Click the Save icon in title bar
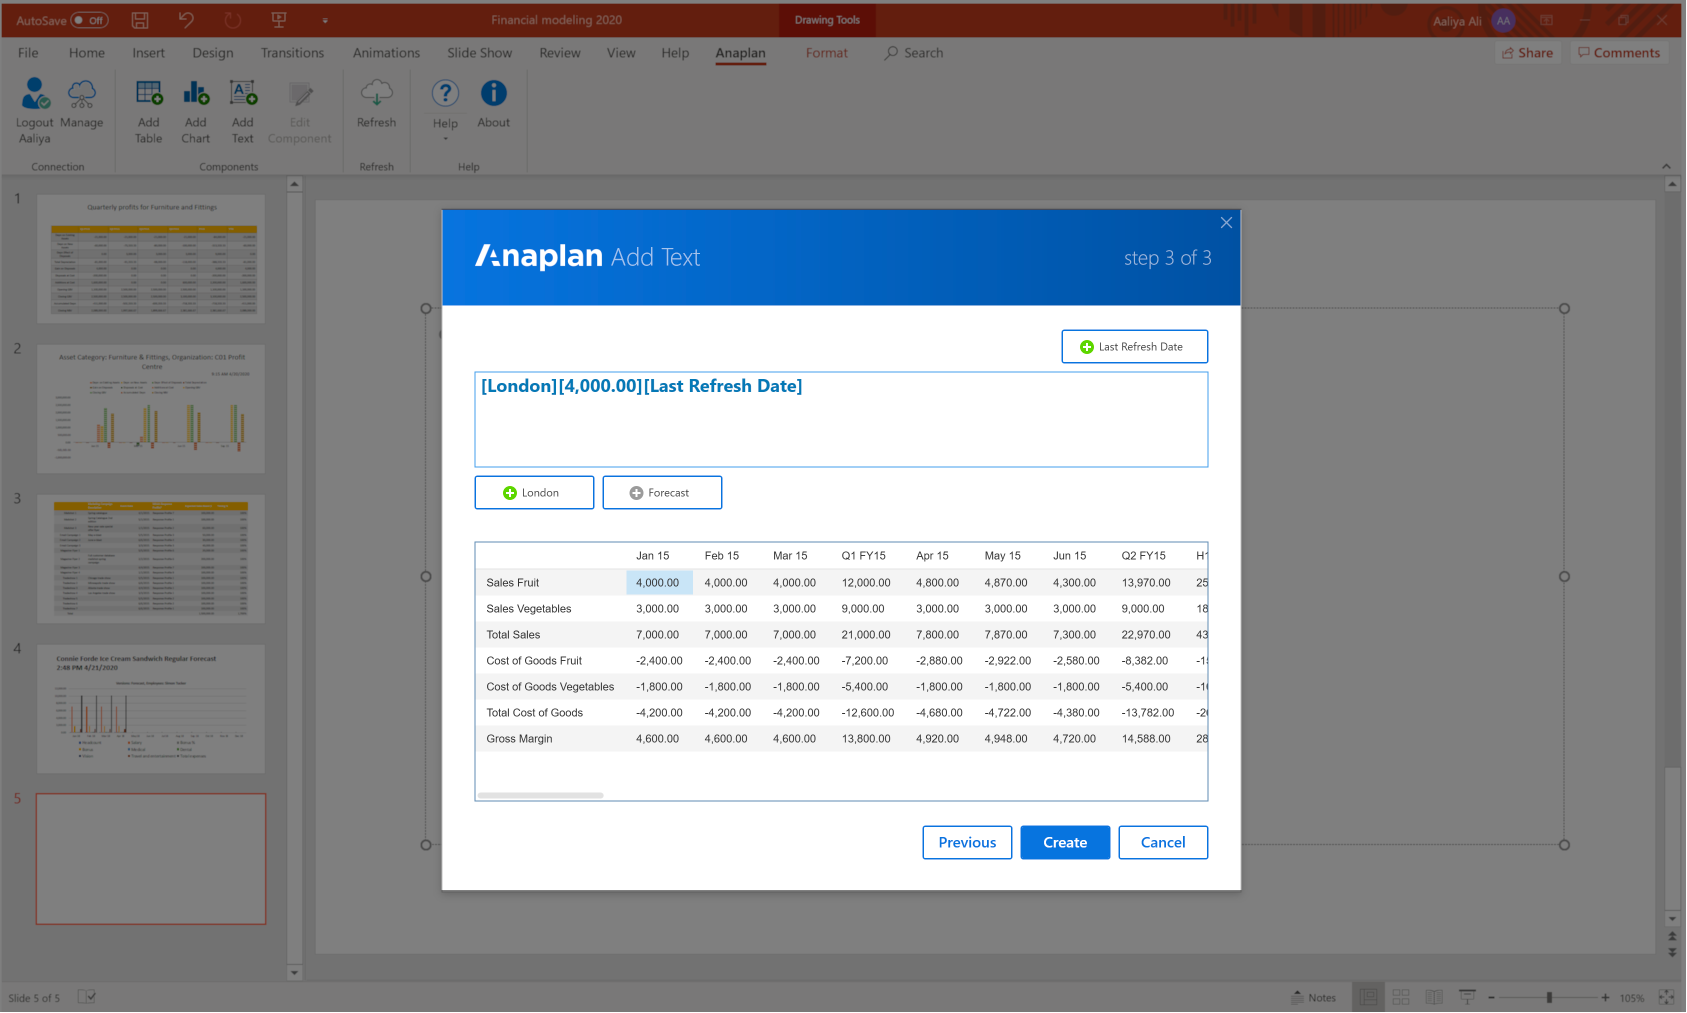This screenshot has width=1687, height=1013. 140,20
